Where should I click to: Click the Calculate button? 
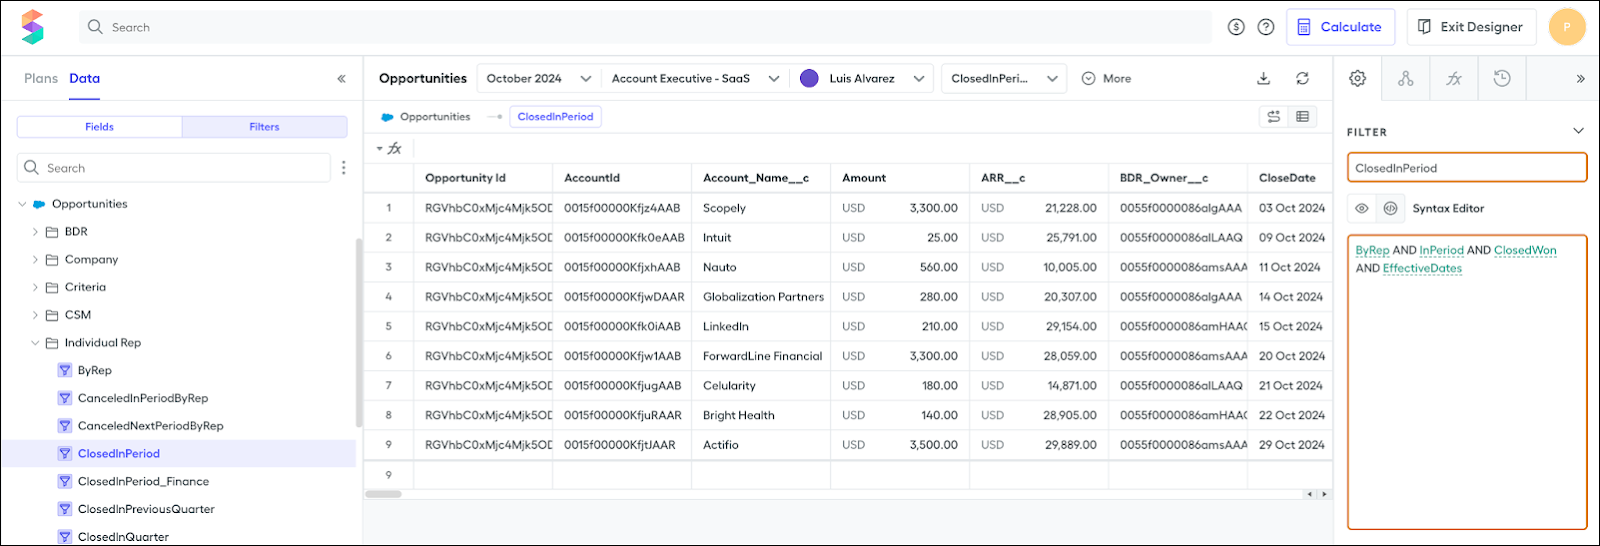1340,27
